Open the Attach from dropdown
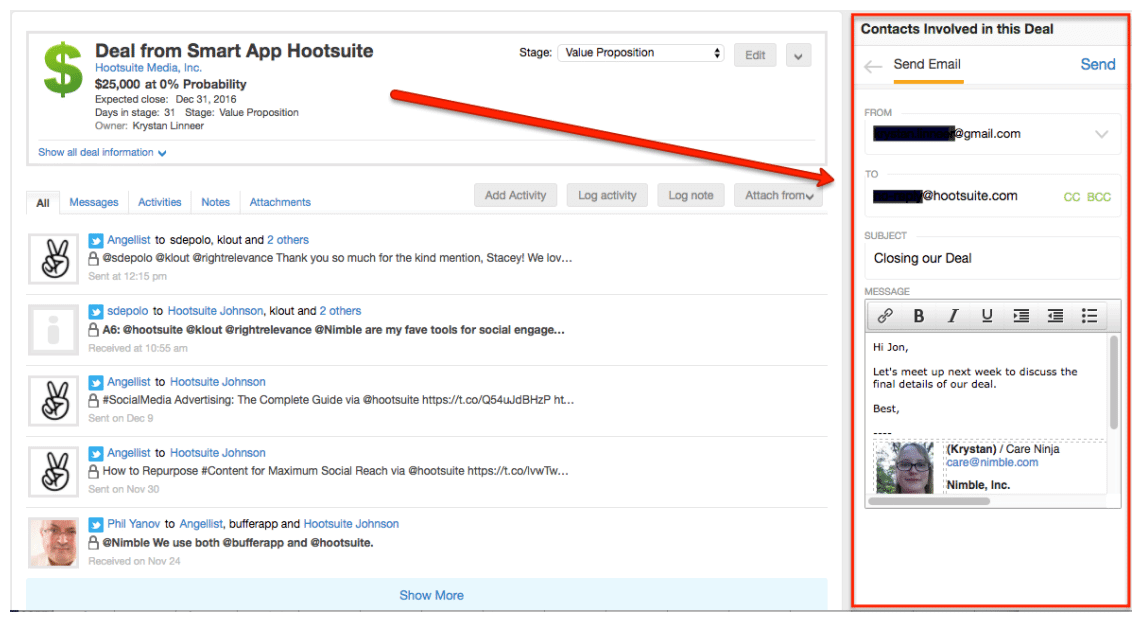The width and height of the screenshot is (1146, 624). pyautogui.click(x=782, y=196)
